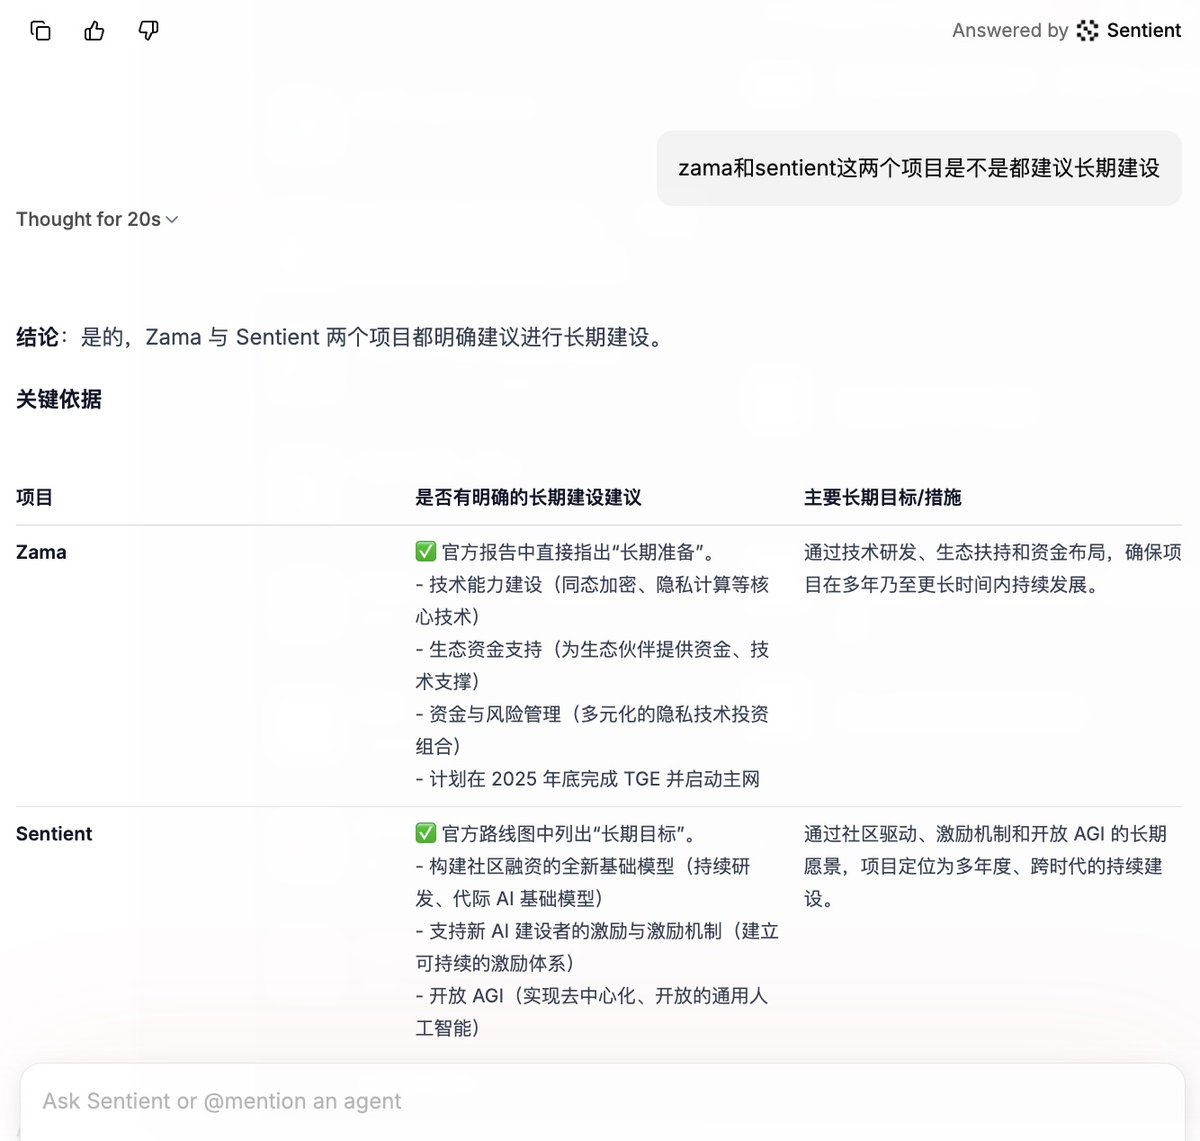The image size is (1200, 1141).
Task: Click the Sentient logo icon
Action: click(1087, 31)
